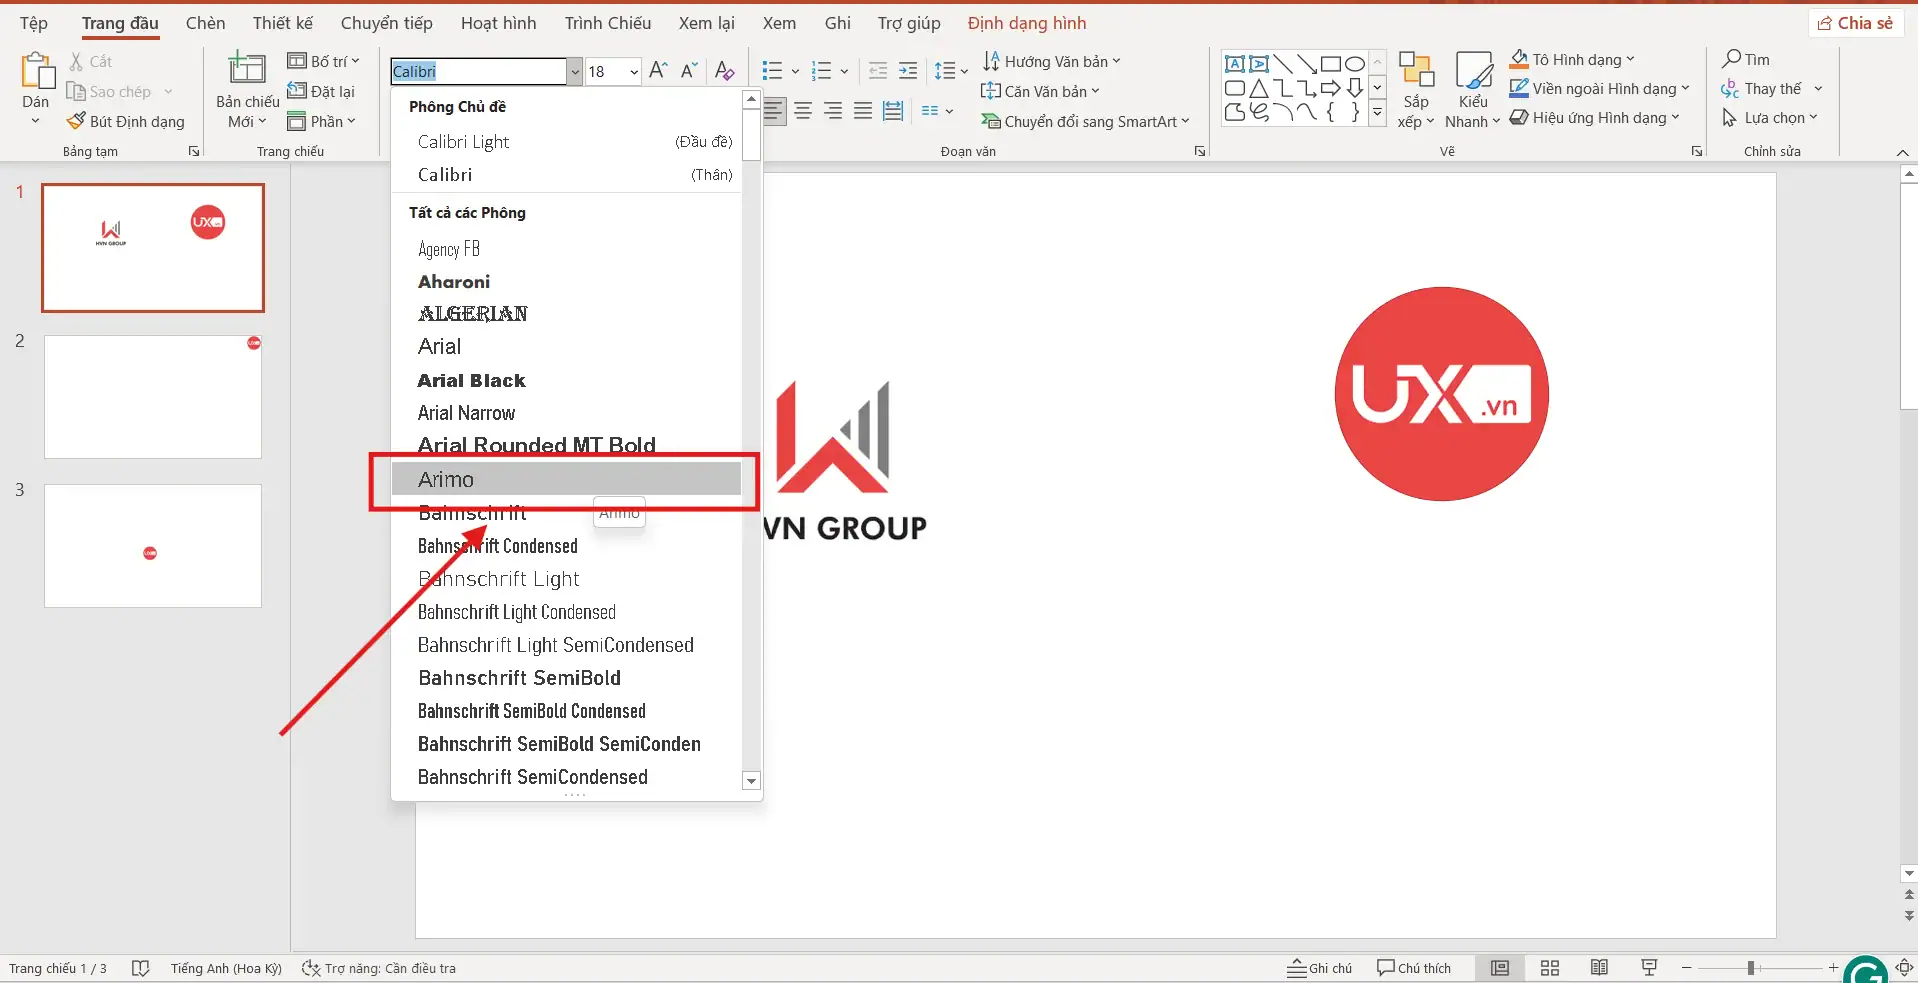This screenshot has width=1918, height=983.
Task: Open the Hướng Văn bản dropdown
Action: click(1051, 61)
